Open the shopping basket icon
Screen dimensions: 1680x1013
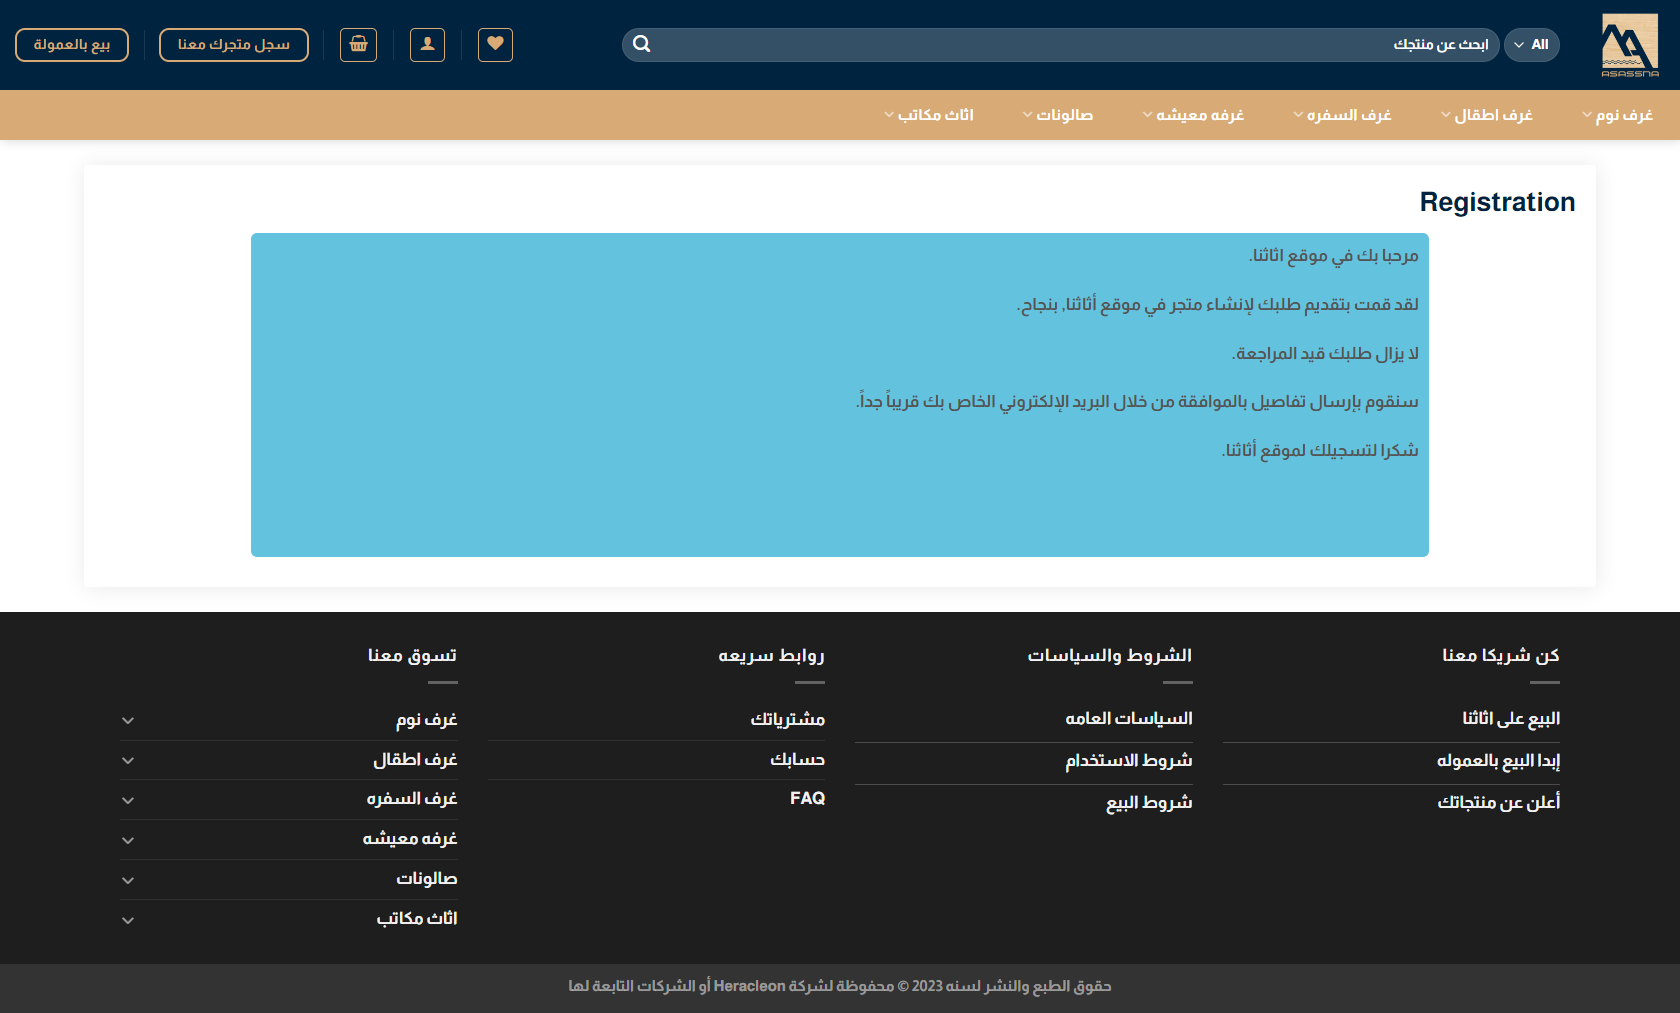pyautogui.click(x=358, y=45)
